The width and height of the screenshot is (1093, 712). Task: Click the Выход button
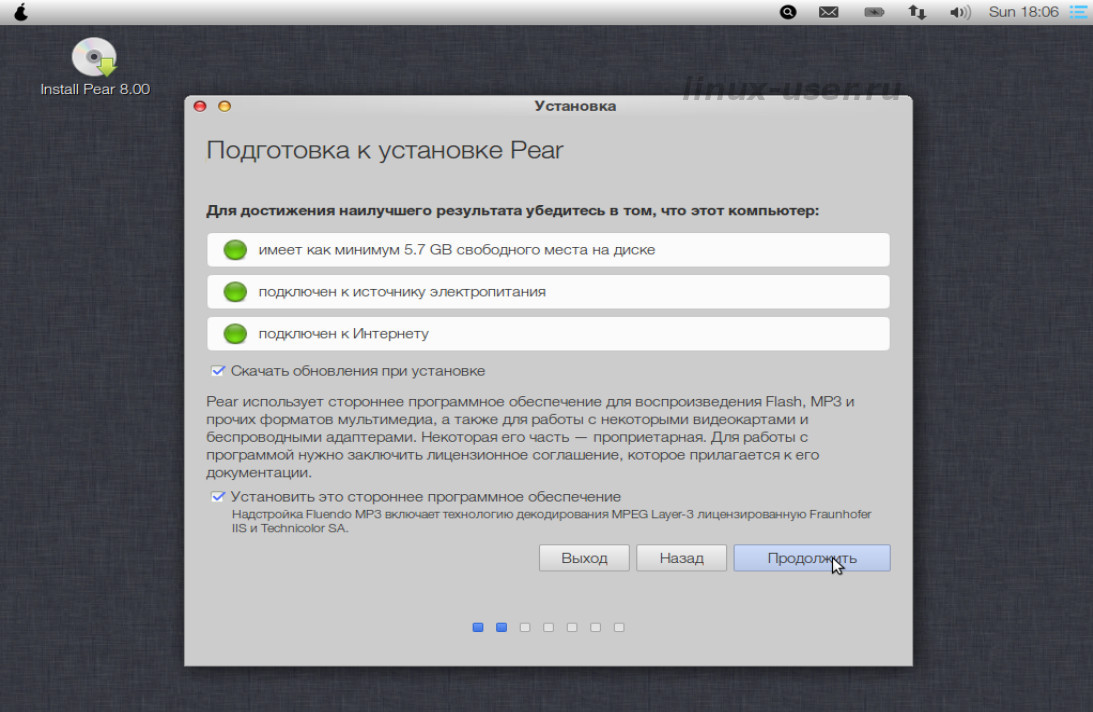coord(584,558)
